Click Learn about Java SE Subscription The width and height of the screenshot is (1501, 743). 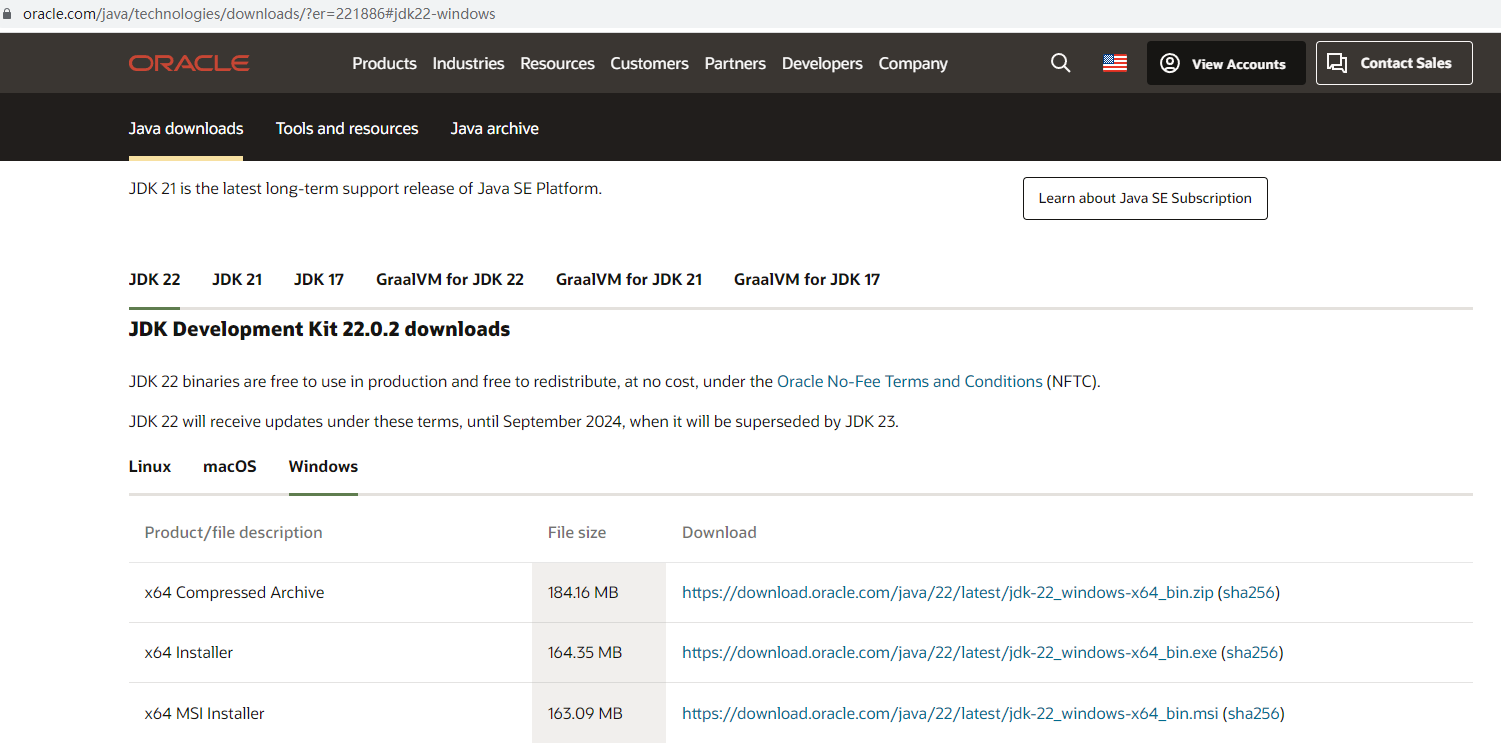click(x=1144, y=198)
